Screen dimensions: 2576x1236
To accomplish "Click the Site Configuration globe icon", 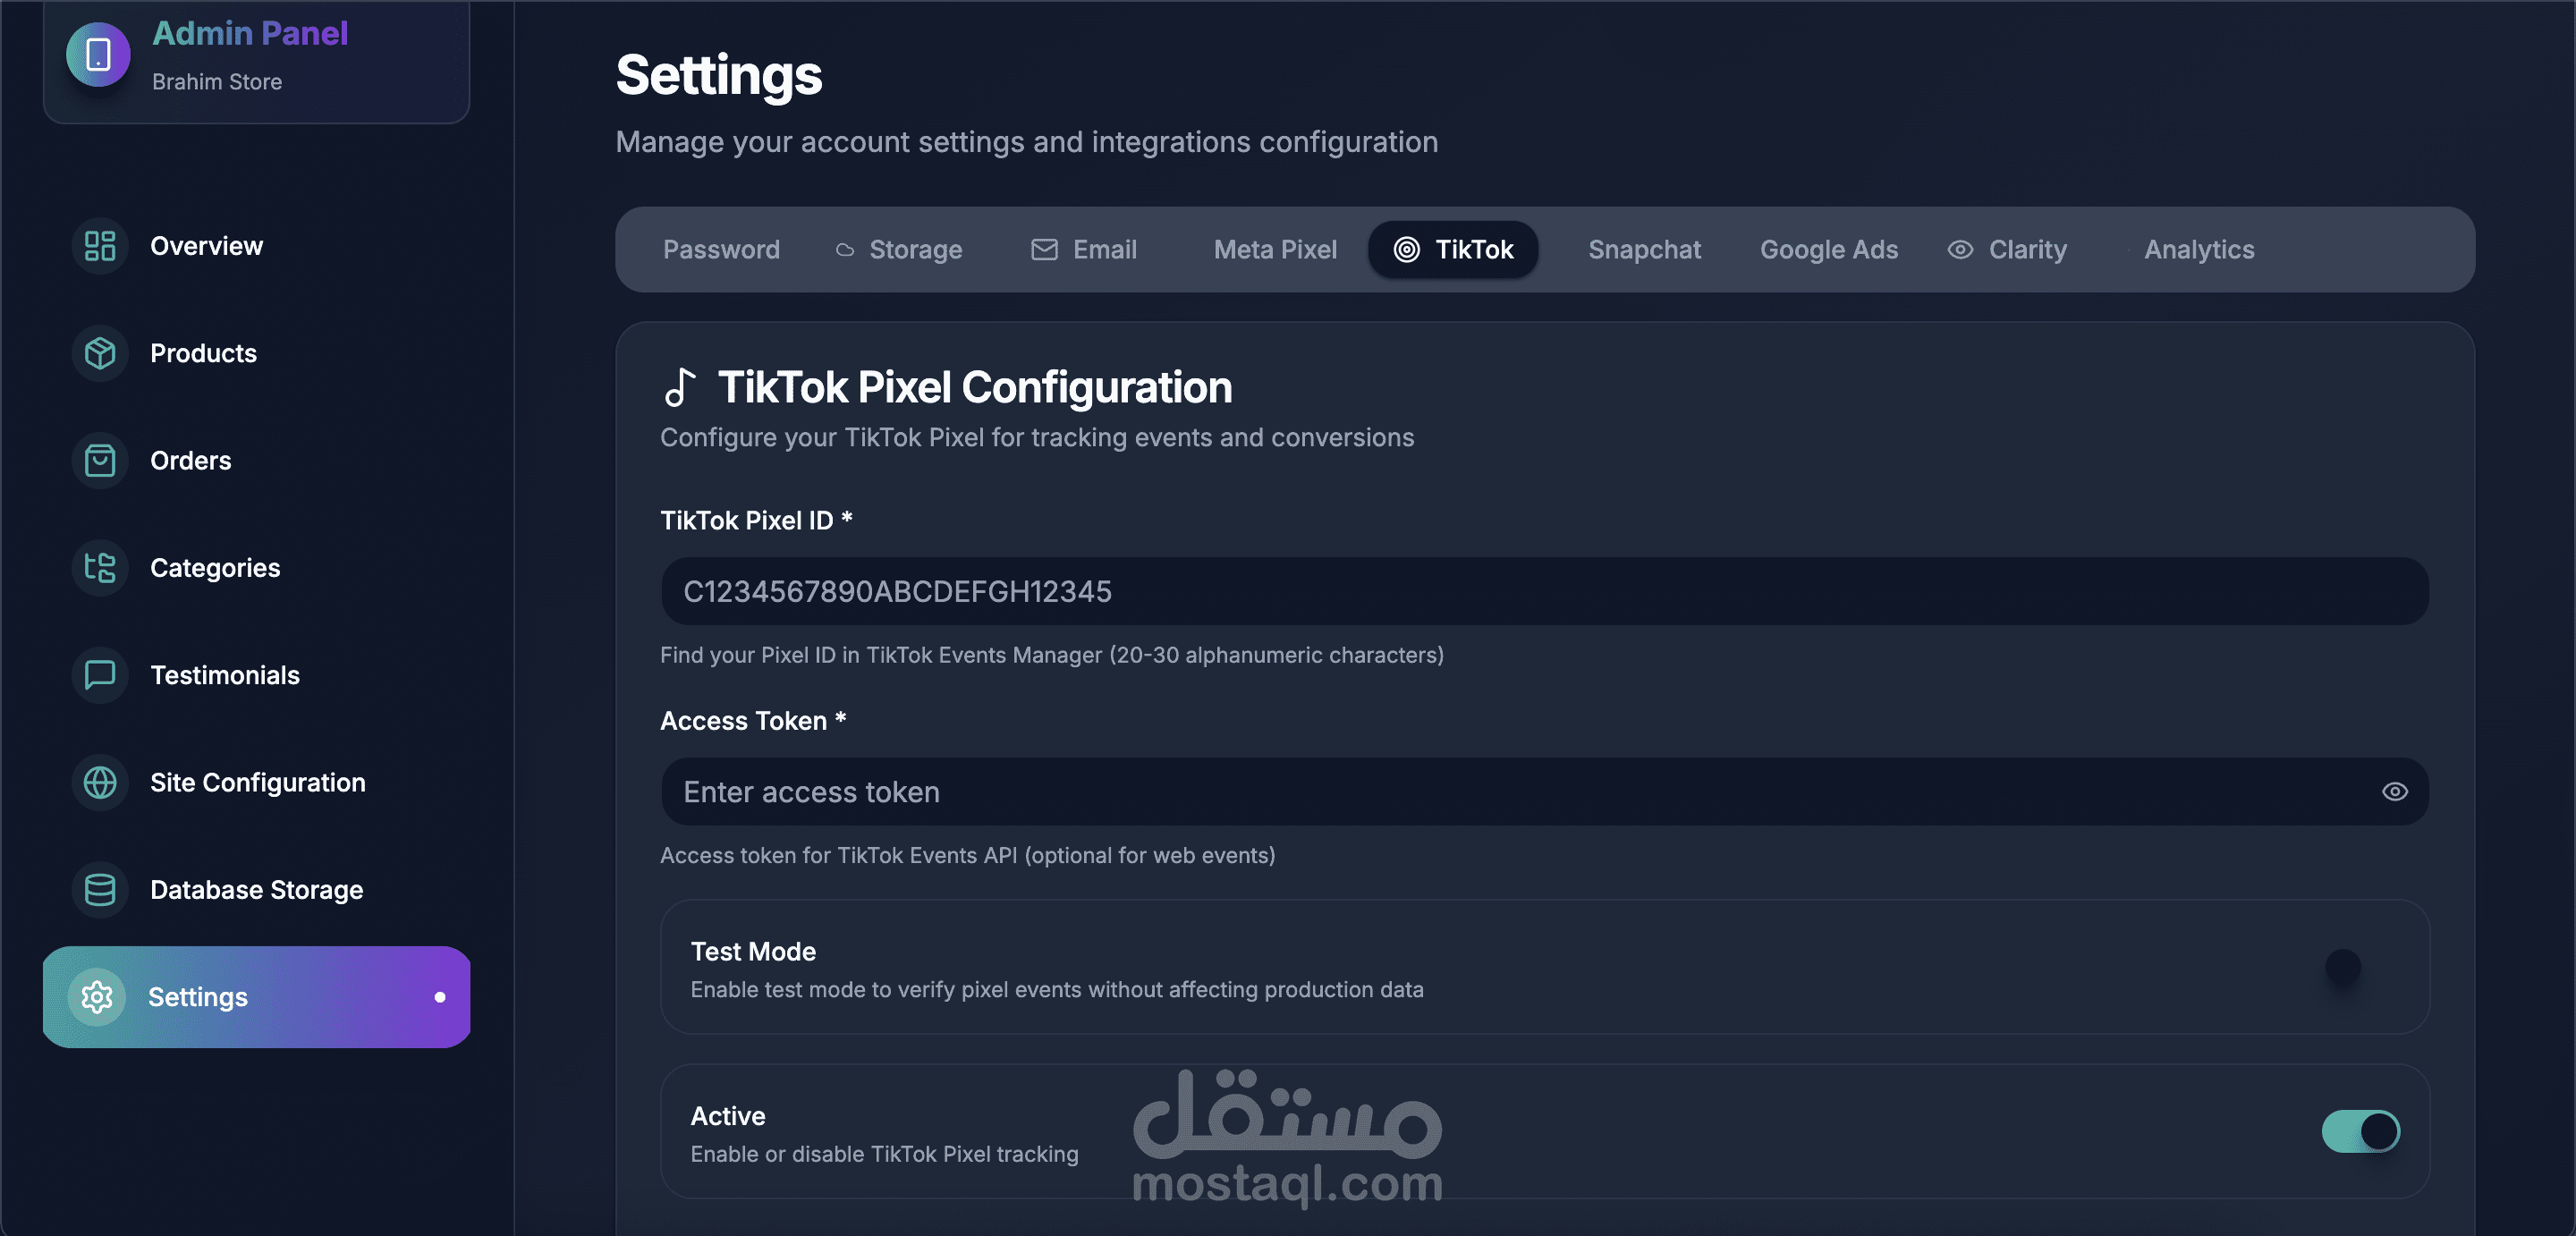I will pos(100,782).
